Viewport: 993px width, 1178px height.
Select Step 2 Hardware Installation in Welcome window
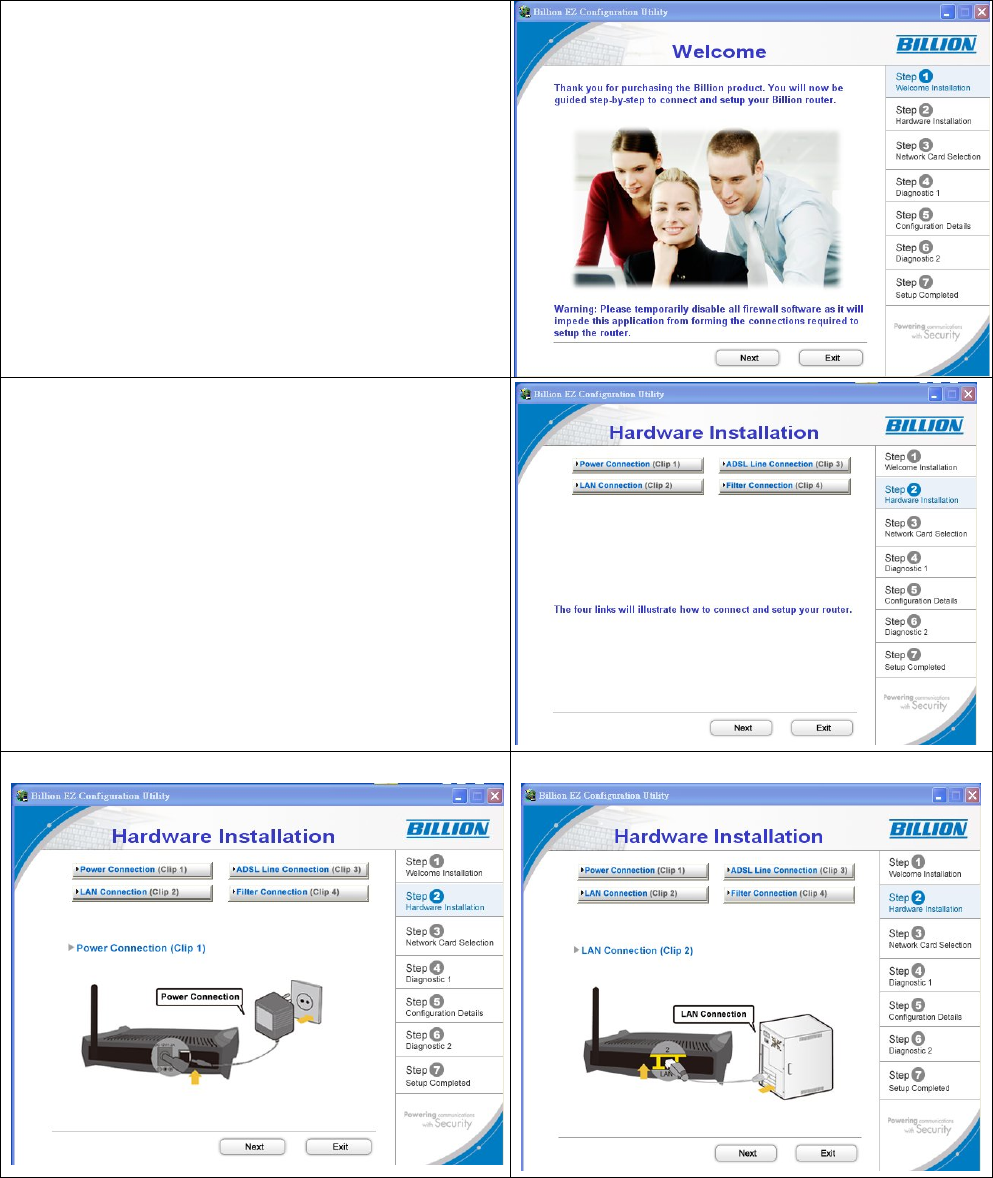click(937, 114)
